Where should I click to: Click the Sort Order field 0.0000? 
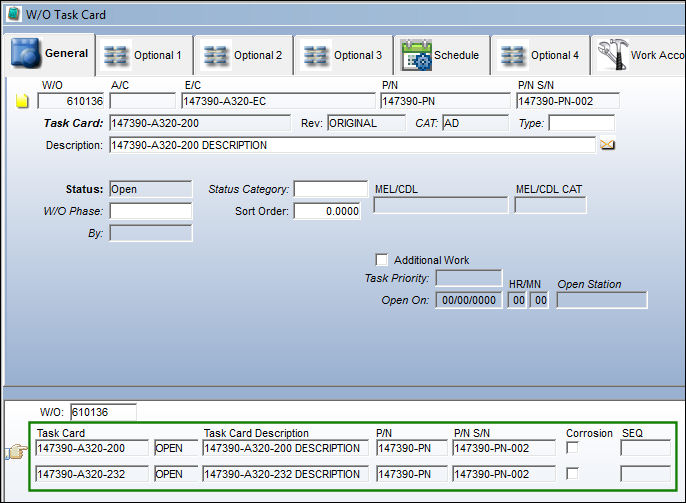[327, 211]
